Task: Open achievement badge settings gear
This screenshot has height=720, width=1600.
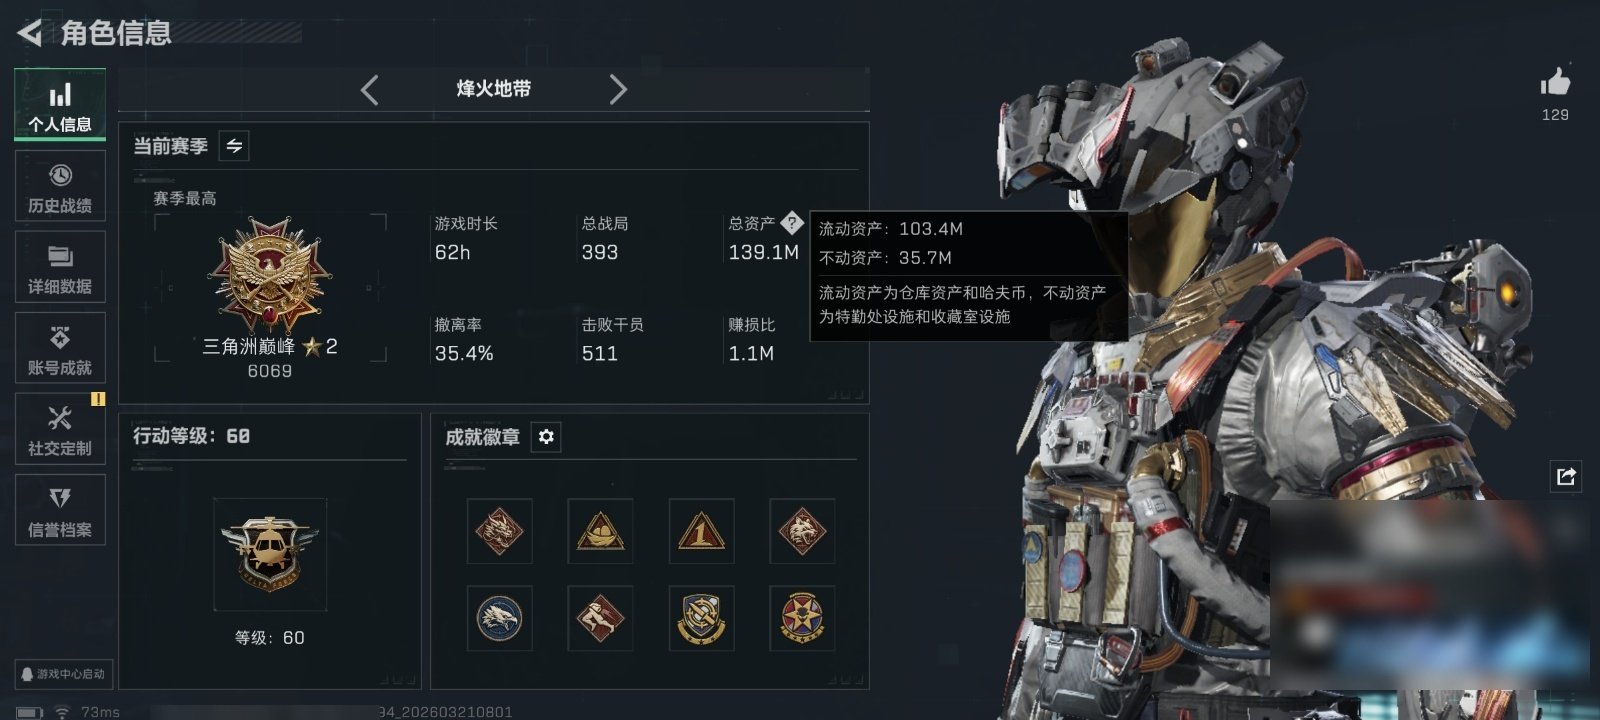Action: pos(546,437)
